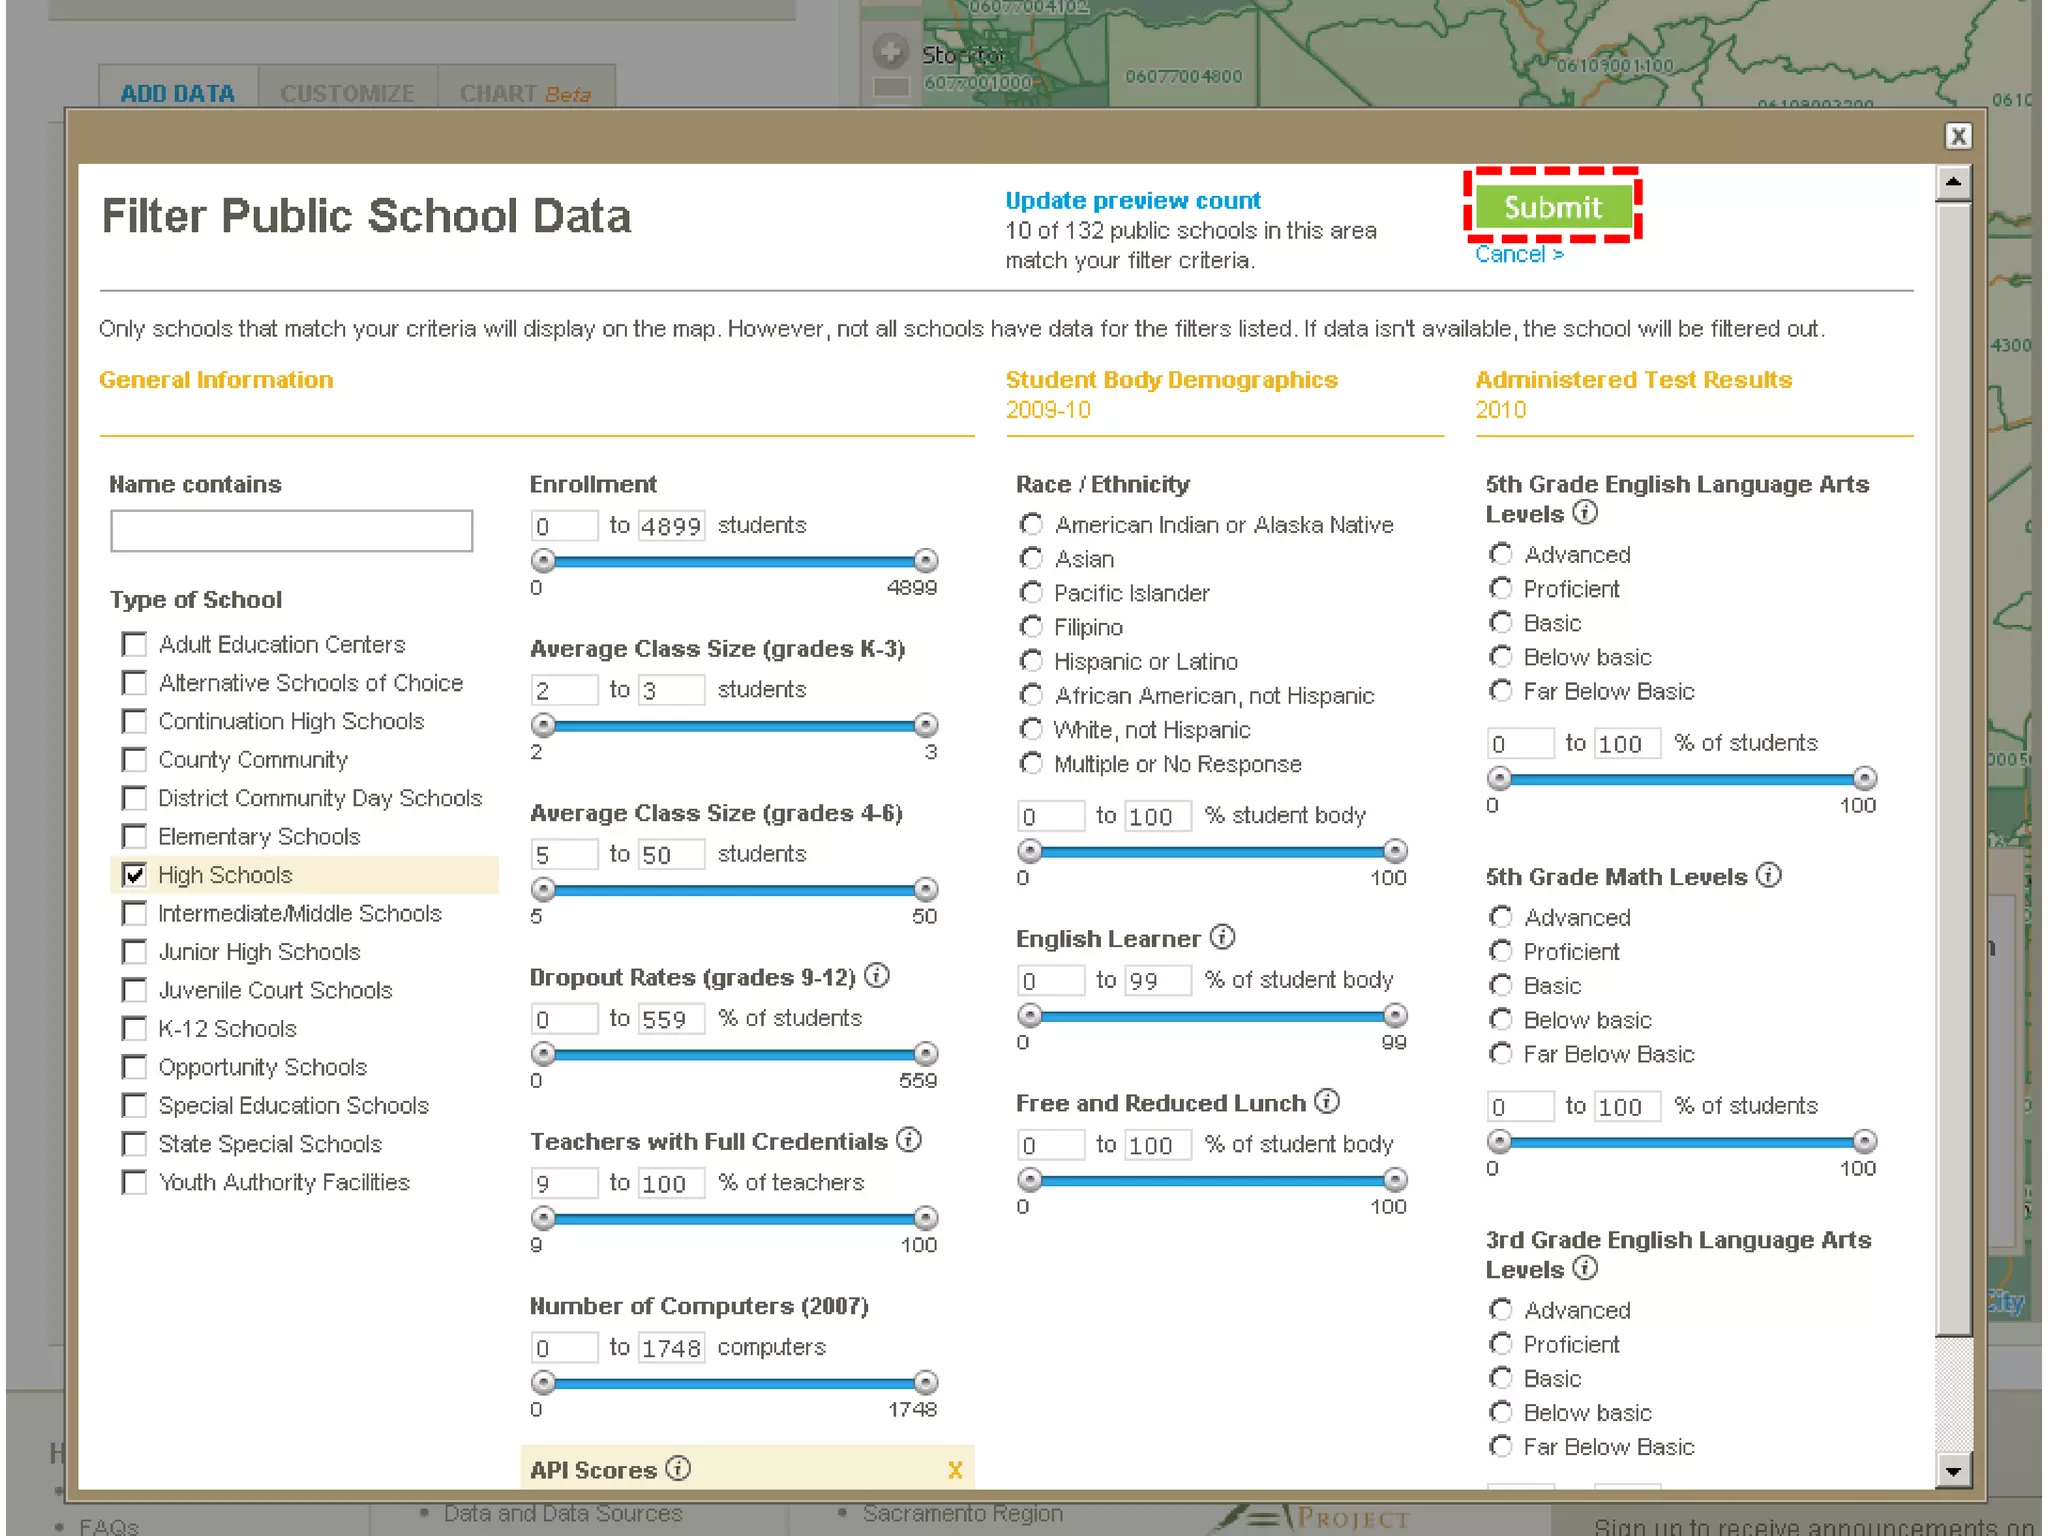Check the Elementary Schools checkbox
The height and width of the screenshot is (1536, 2048).
(134, 836)
